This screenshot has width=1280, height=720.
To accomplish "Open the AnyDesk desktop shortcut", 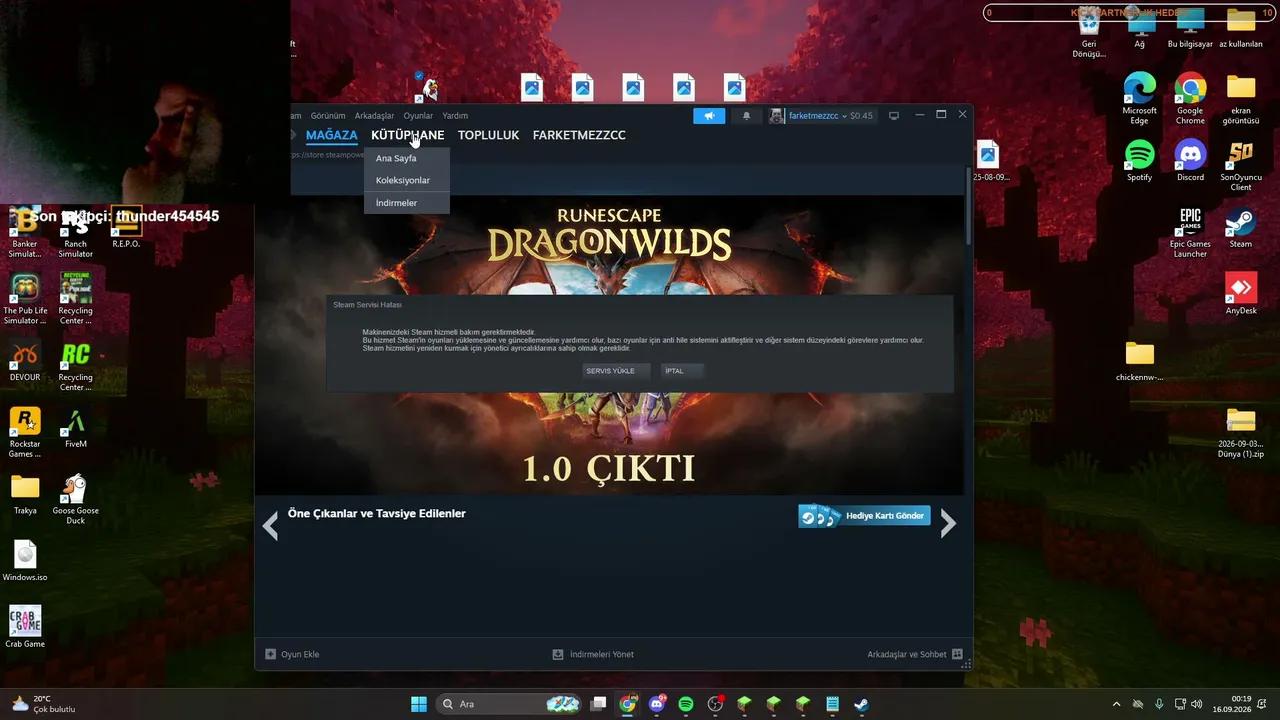I will (x=1241, y=294).
